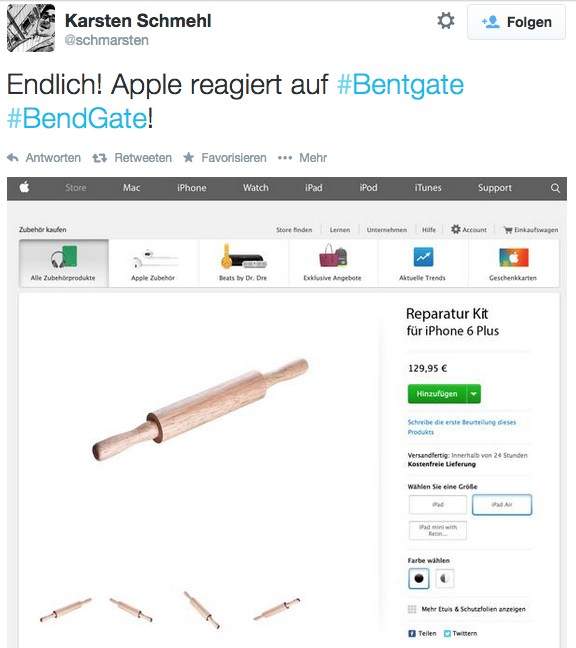Open the #Bentgate hashtag link
Viewport: 576px width, 648px height.
pos(400,85)
